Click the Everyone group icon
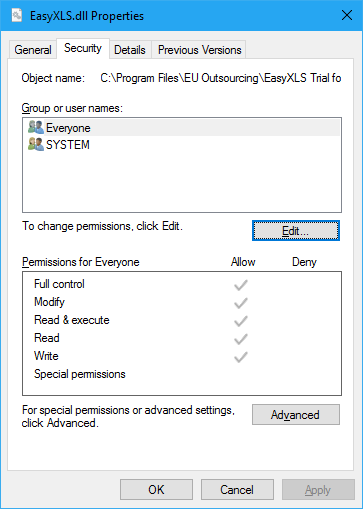The image size is (363, 509). [x=36, y=127]
